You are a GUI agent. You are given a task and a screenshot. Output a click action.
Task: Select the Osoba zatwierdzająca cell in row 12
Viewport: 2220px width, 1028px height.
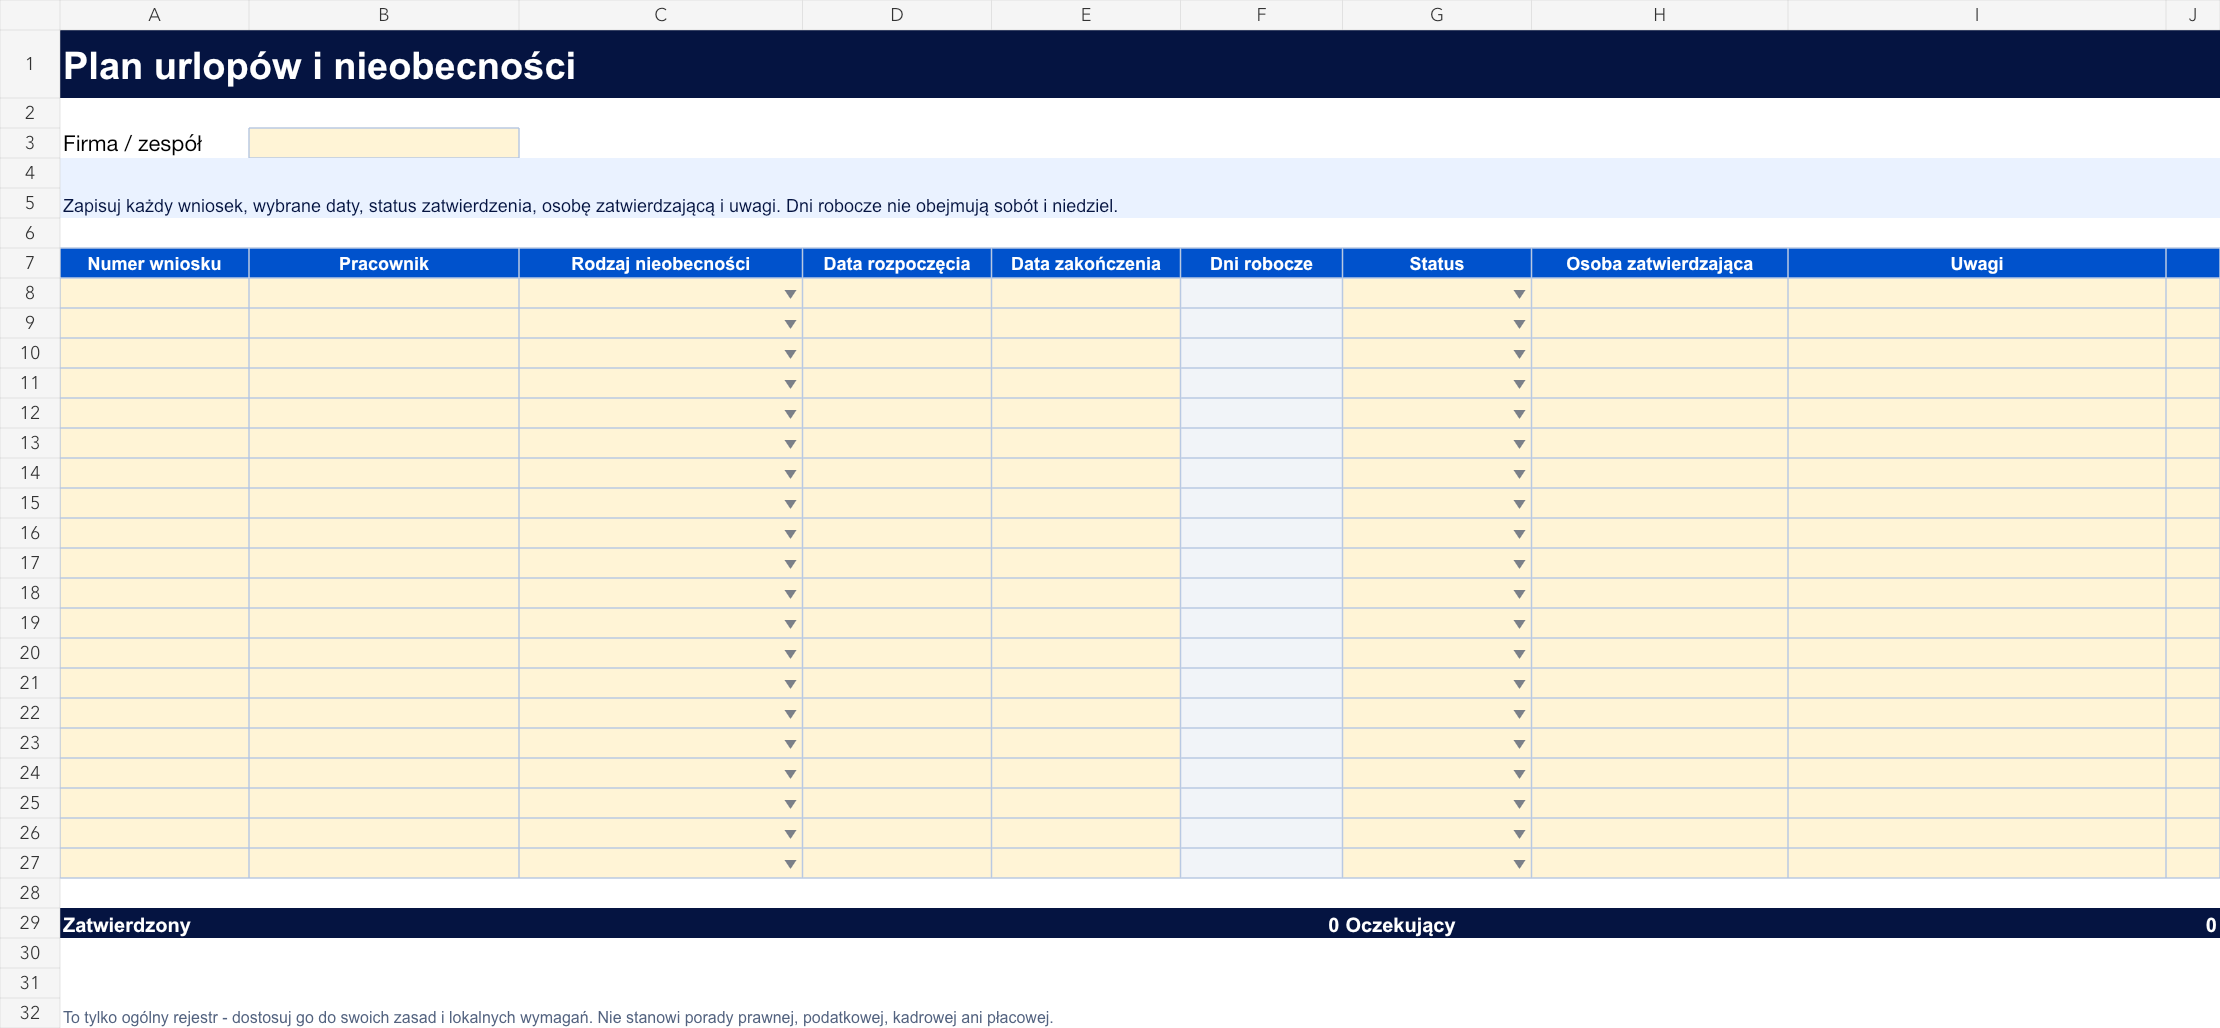point(1660,413)
